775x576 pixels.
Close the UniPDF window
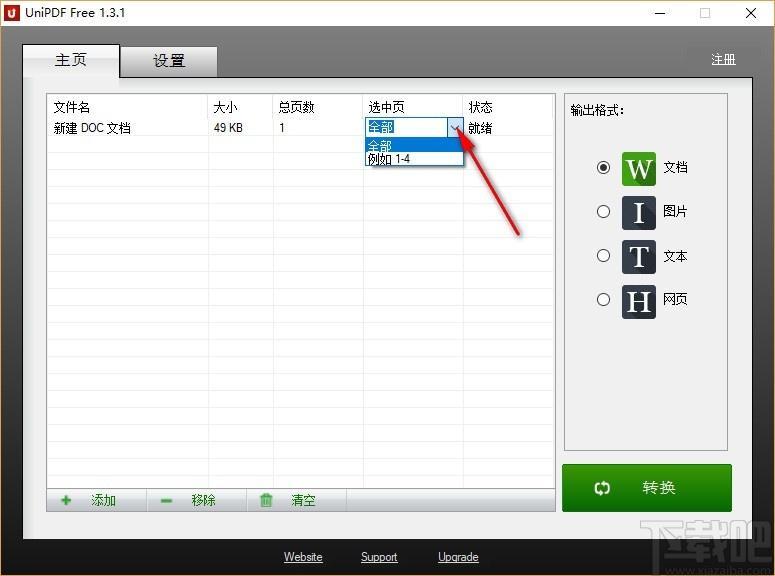click(x=751, y=13)
